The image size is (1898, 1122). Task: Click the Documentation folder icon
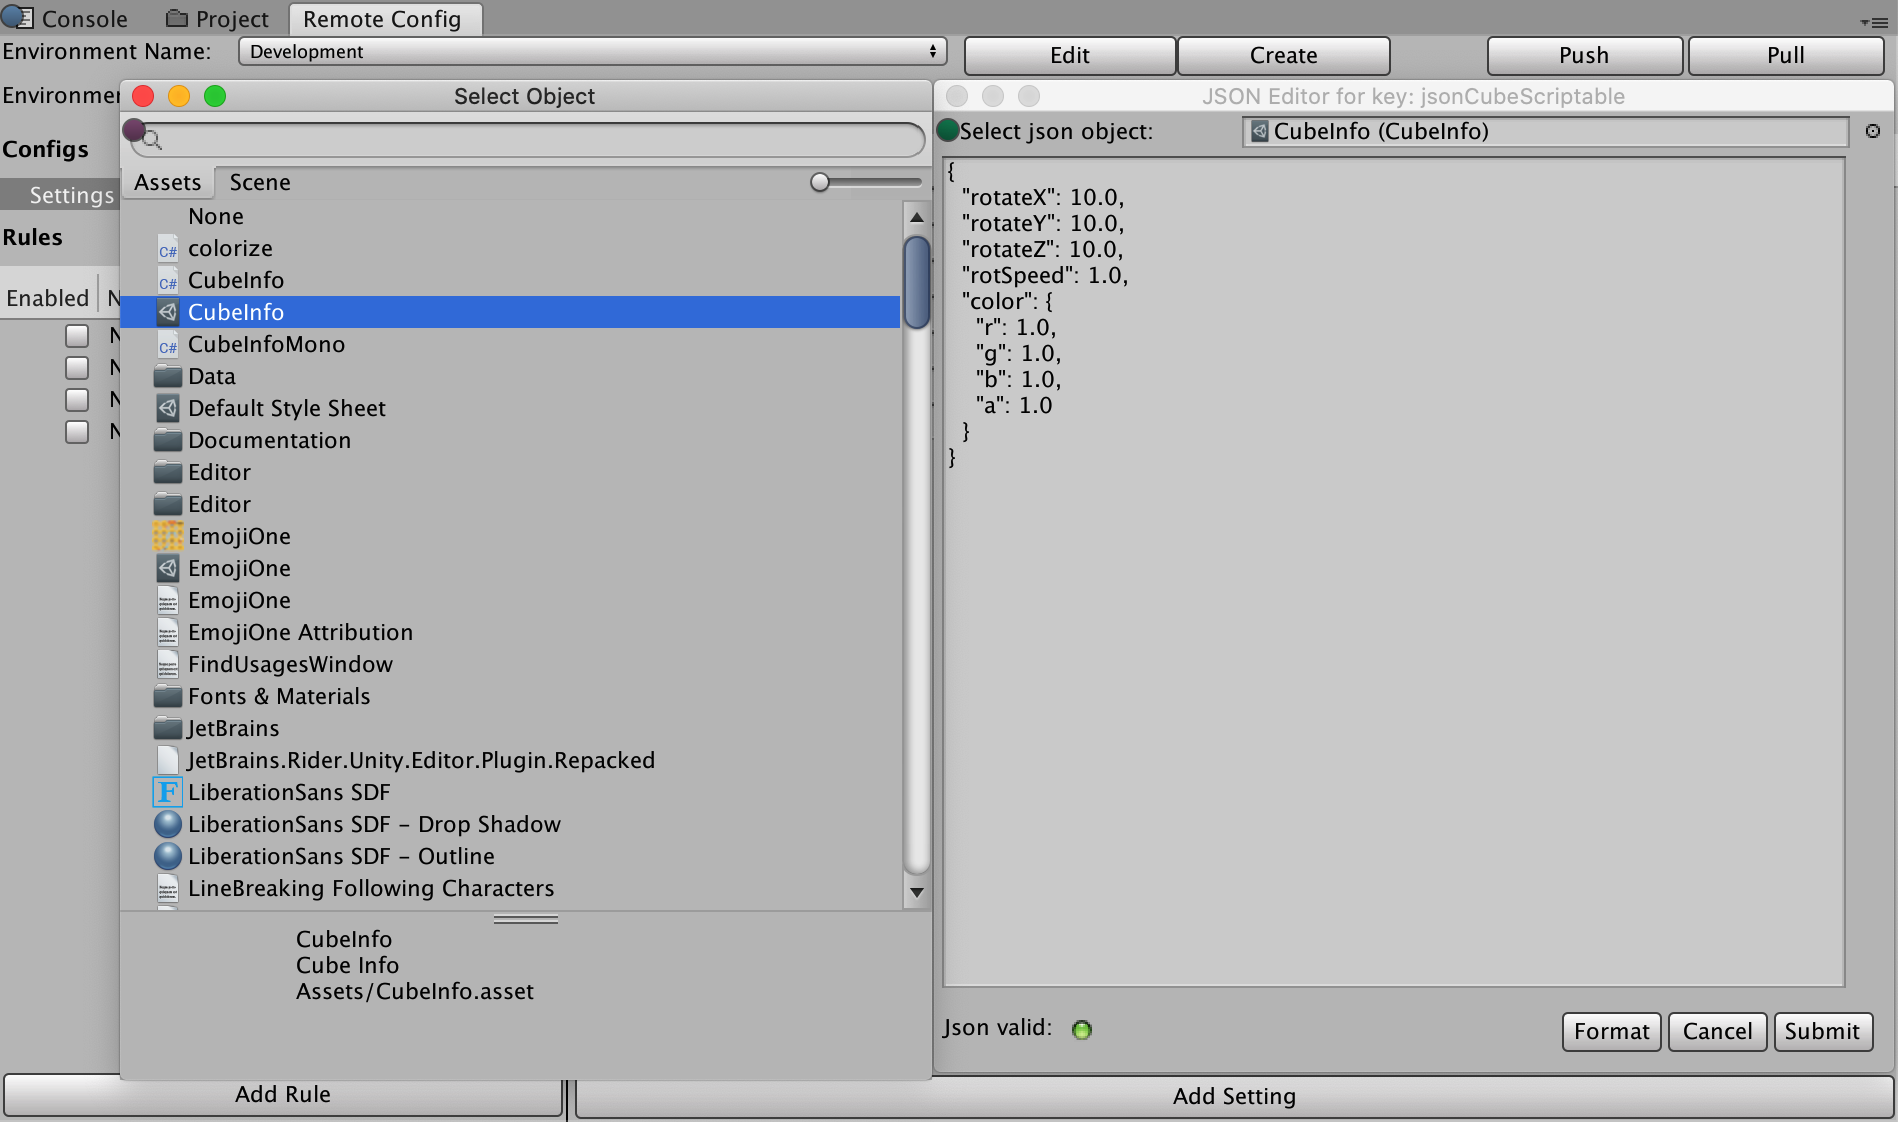point(167,440)
